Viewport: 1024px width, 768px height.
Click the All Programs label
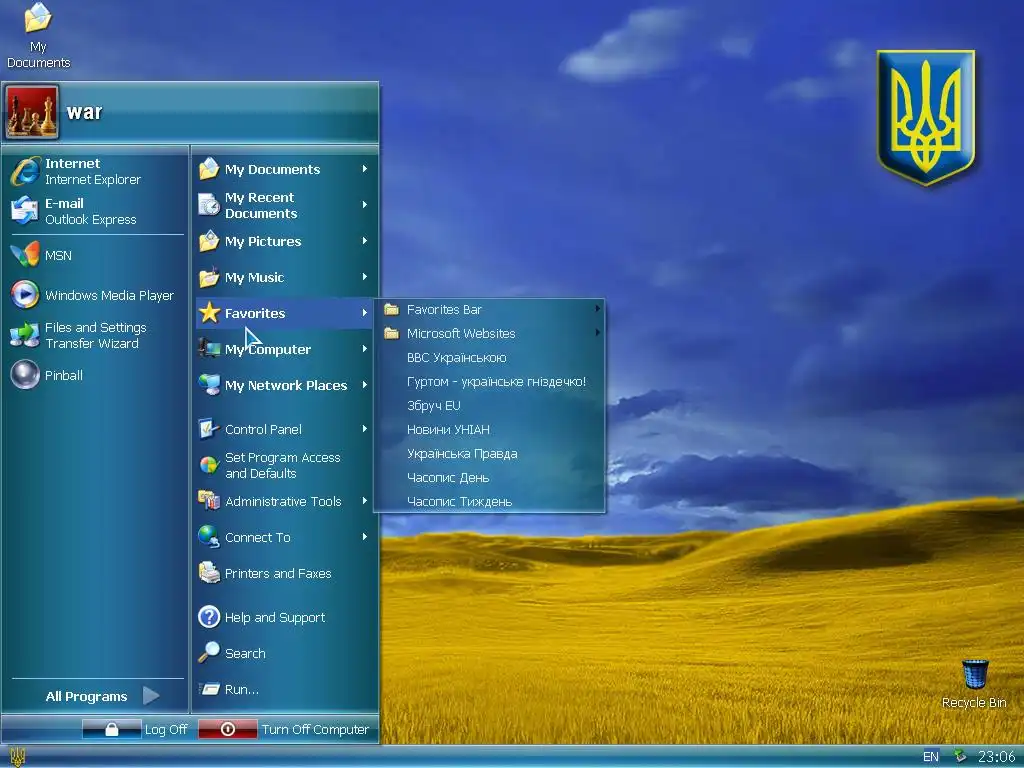(x=86, y=696)
